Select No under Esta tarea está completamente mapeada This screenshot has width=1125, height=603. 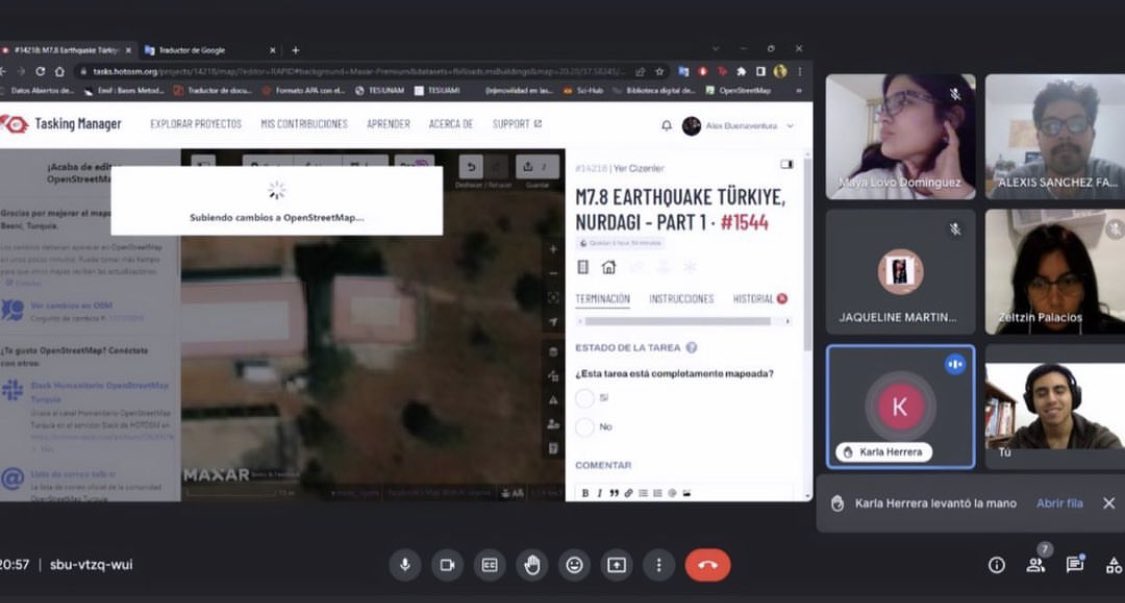coord(583,424)
